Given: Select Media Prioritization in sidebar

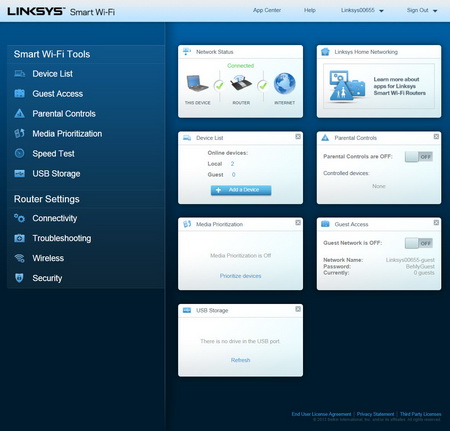Looking at the screenshot, I should (x=67, y=134).
